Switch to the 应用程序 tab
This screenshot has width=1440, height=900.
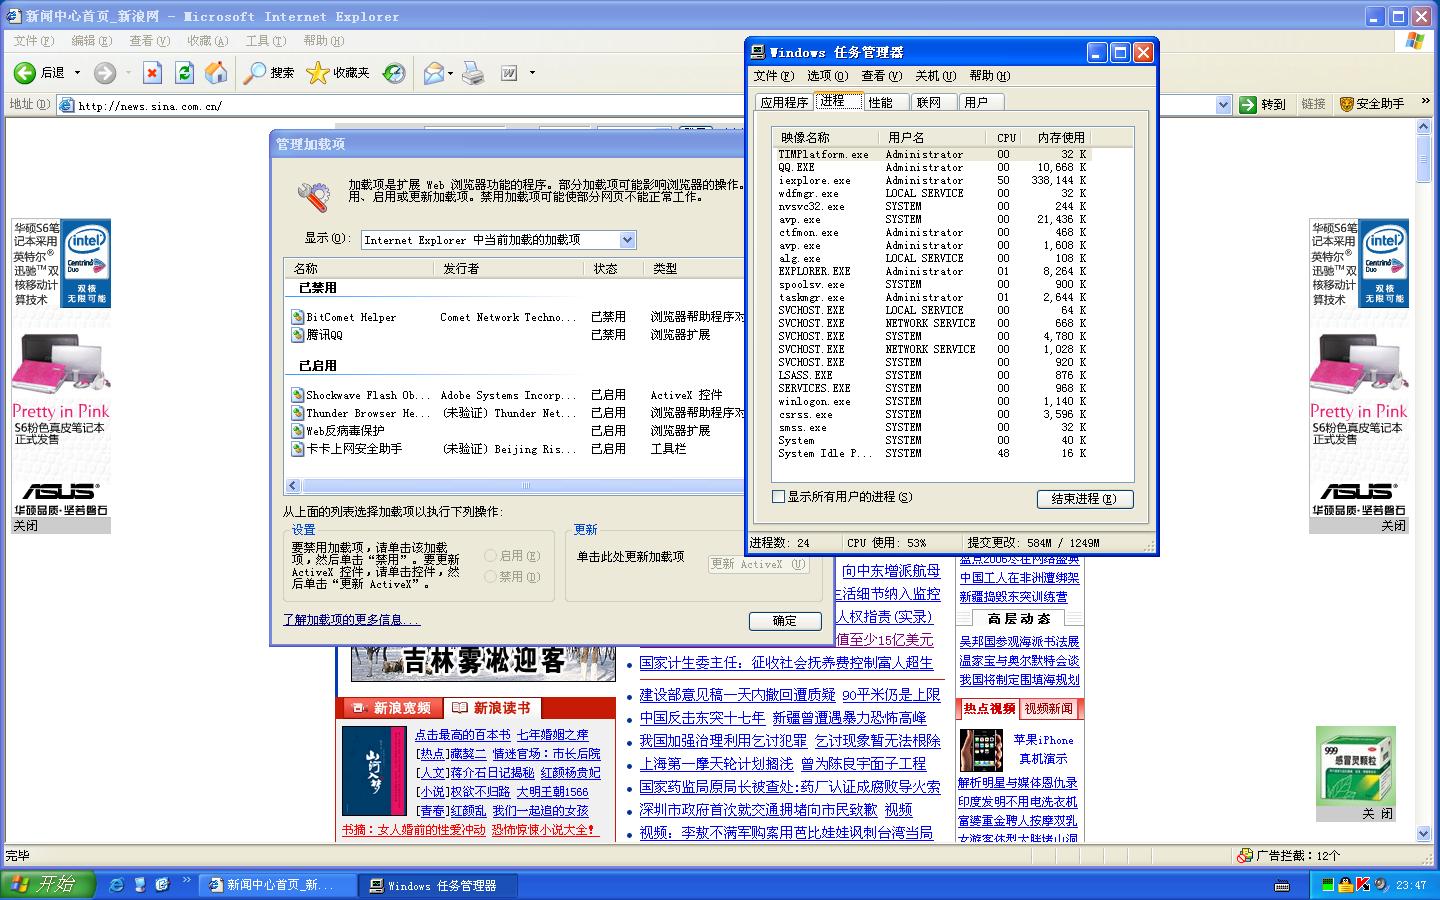pos(784,102)
